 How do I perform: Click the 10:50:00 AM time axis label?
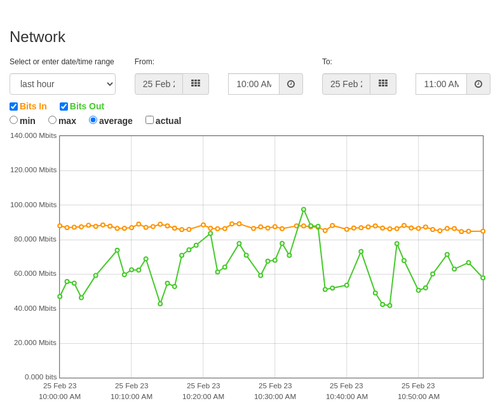[x=418, y=397]
